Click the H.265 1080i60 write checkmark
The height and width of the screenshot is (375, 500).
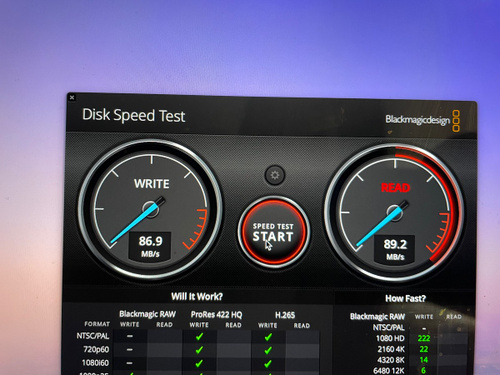pyautogui.click(x=268, y=364)
